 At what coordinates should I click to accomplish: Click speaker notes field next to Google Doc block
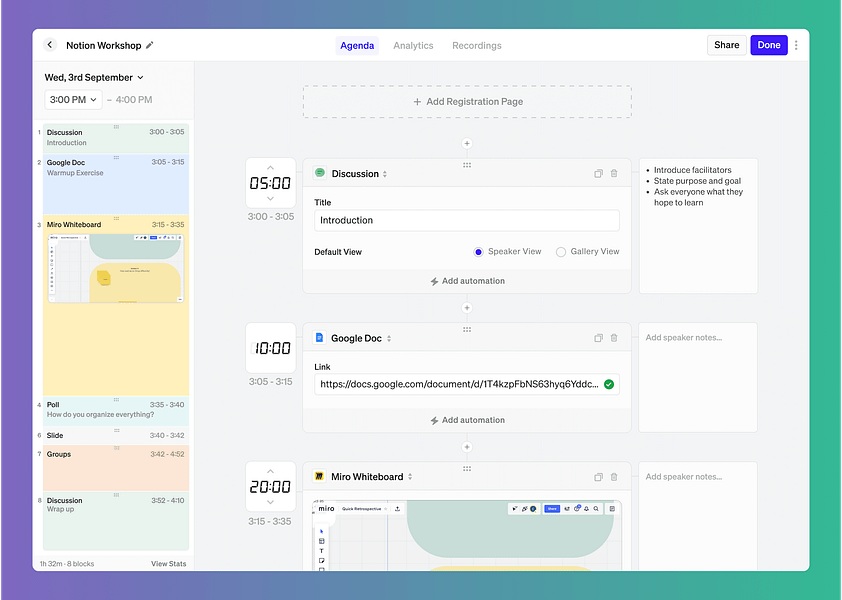698,377
